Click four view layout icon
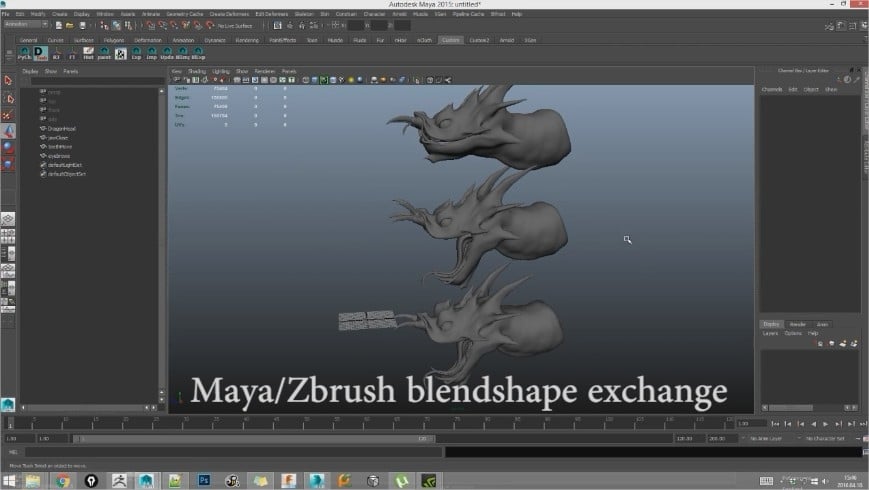 tap(8, 236)
